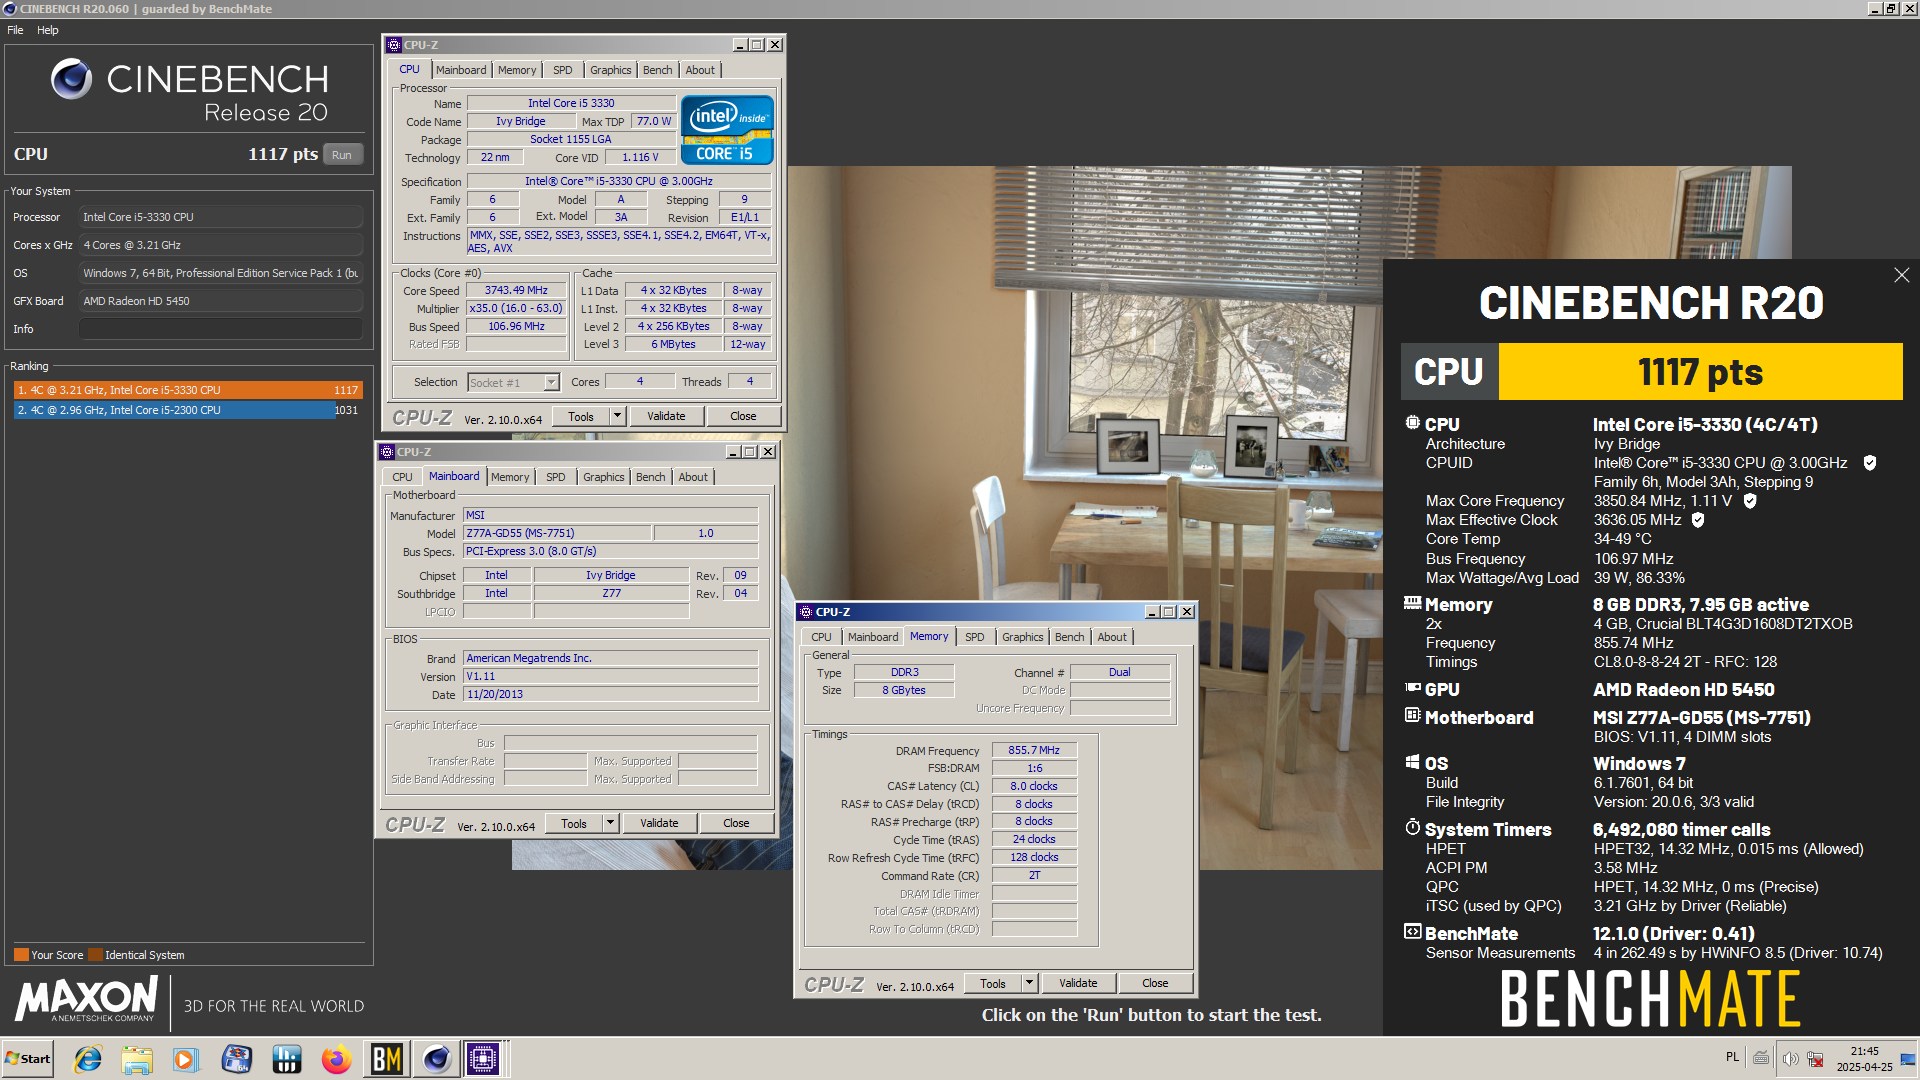Image resolution: width=1920 pixels, height=1080 pixels.
Task: Open Windows Media Player from the taskbar
Action: pyautogui.click(x=186, y=1059)
